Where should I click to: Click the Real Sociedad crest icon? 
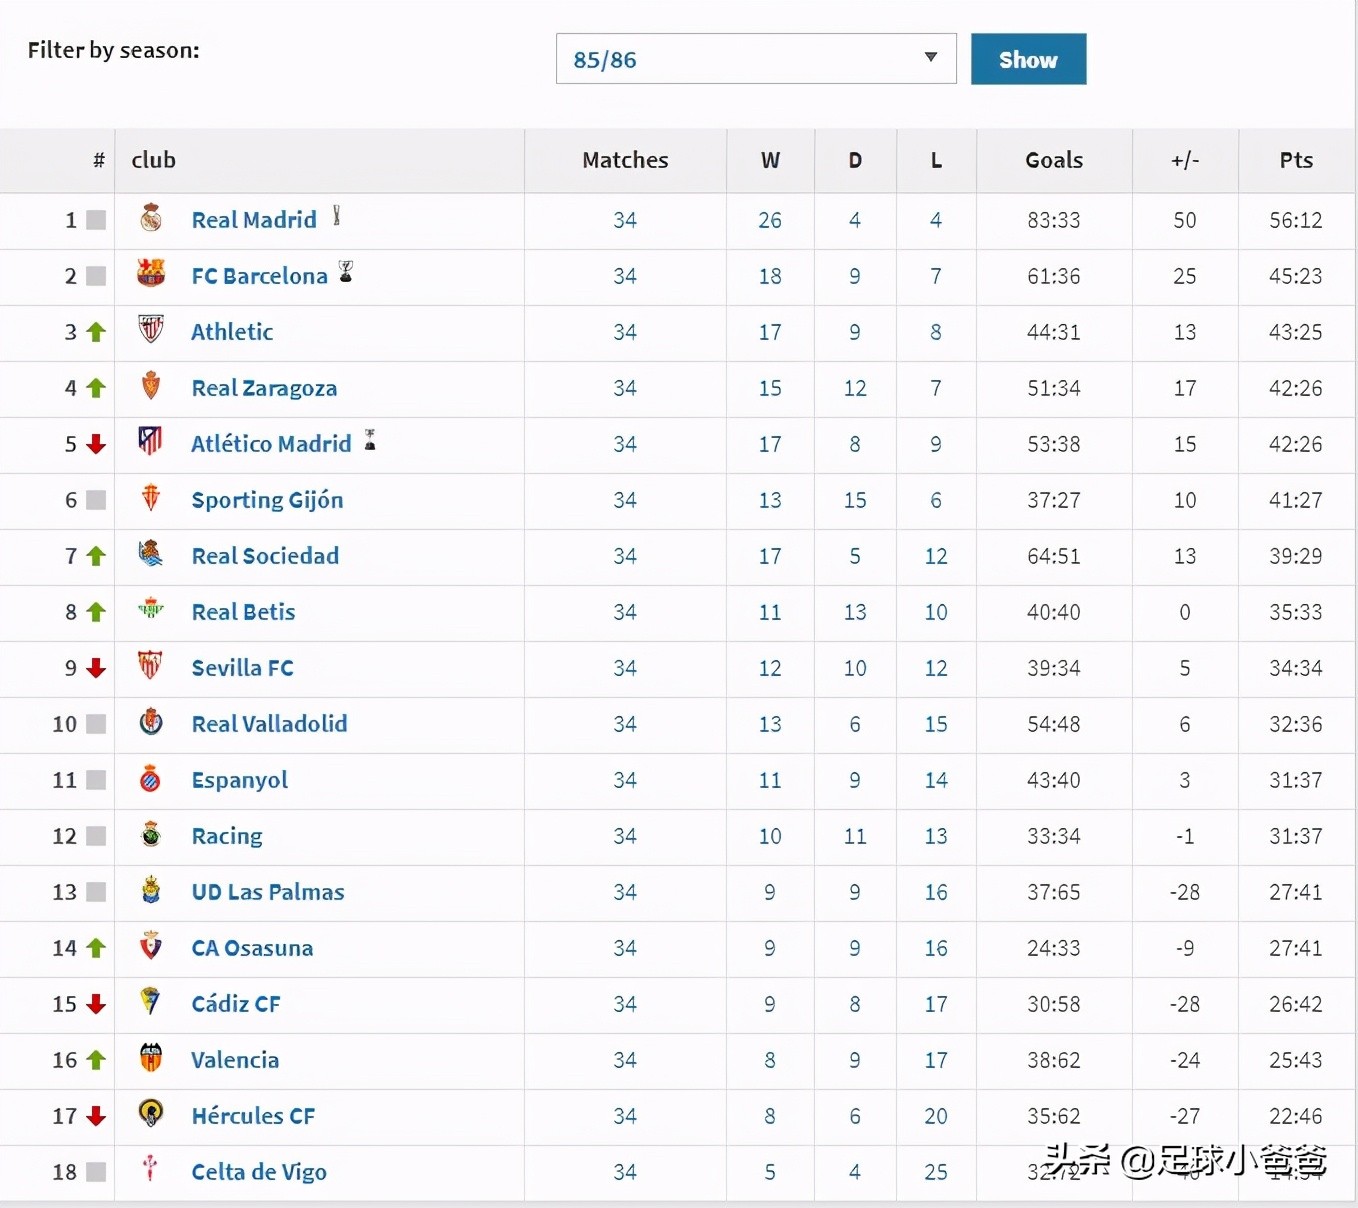151,553
